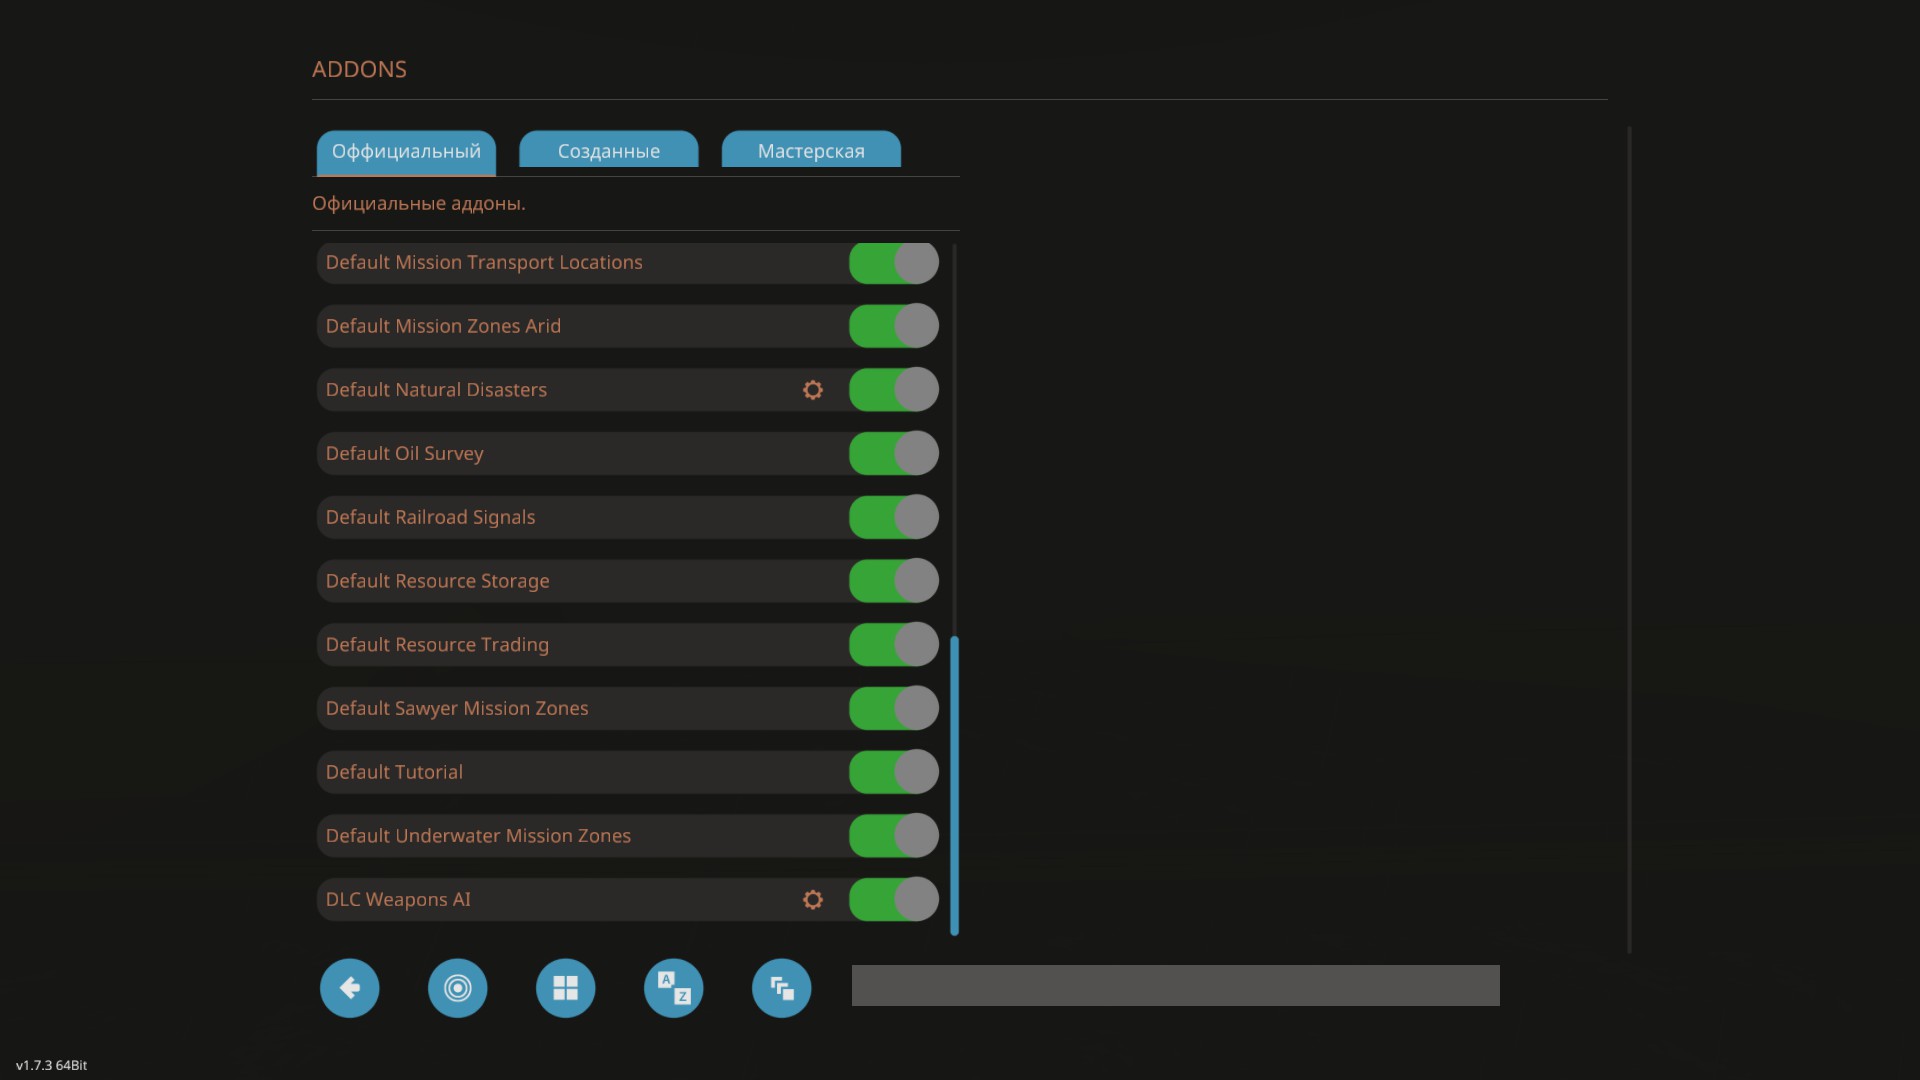Toggle Default Railroad Signals off
This screenshot has height=1080, width=1920.
coord(893,517)
